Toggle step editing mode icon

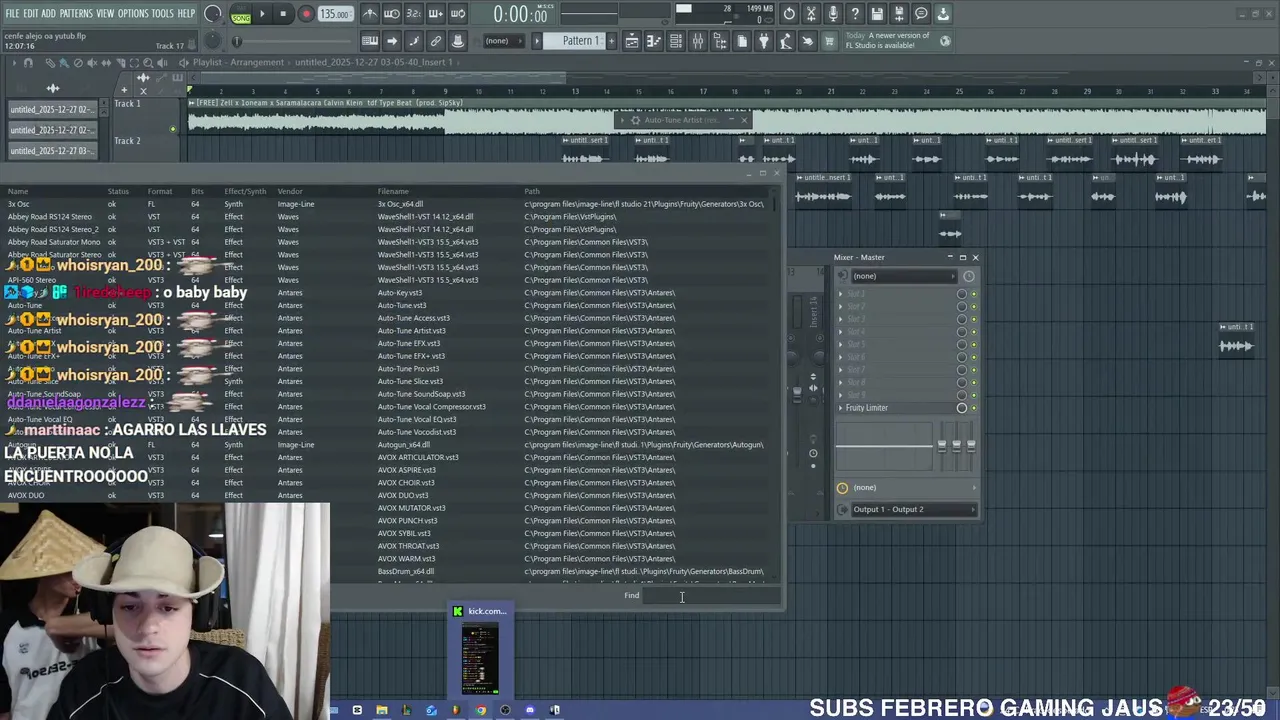[x=414, y=41]
